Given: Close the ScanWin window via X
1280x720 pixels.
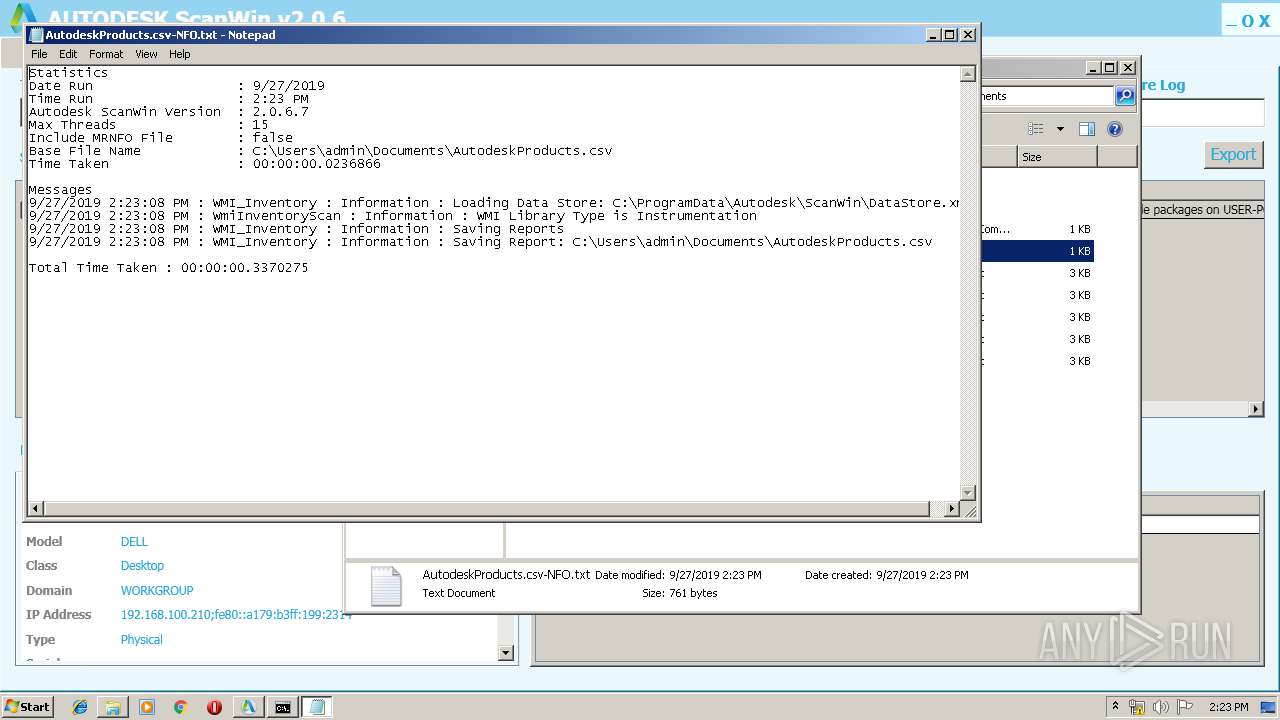Looking at the screenshot, I should [1263, 20].
